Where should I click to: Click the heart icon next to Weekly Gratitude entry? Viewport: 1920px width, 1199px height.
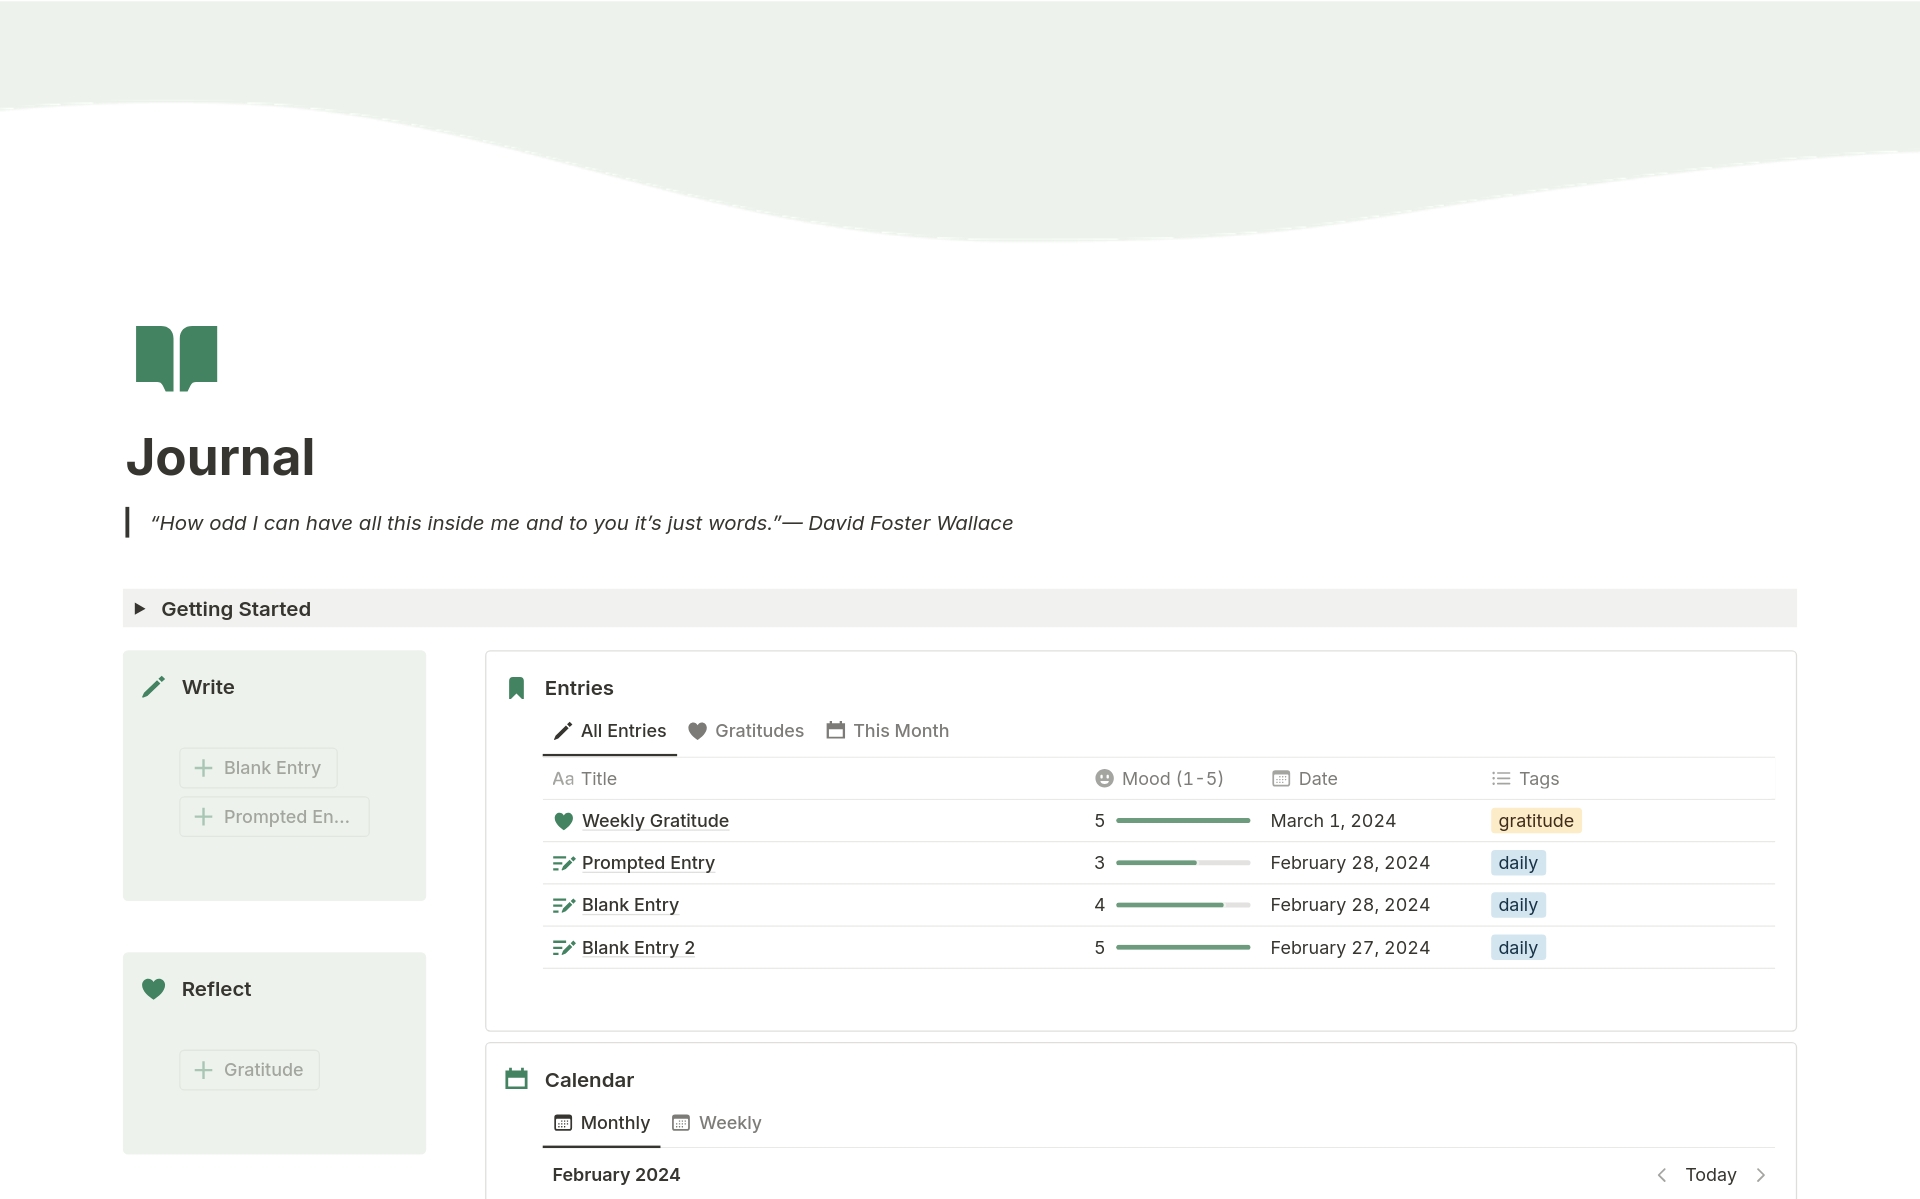(564, 820)
